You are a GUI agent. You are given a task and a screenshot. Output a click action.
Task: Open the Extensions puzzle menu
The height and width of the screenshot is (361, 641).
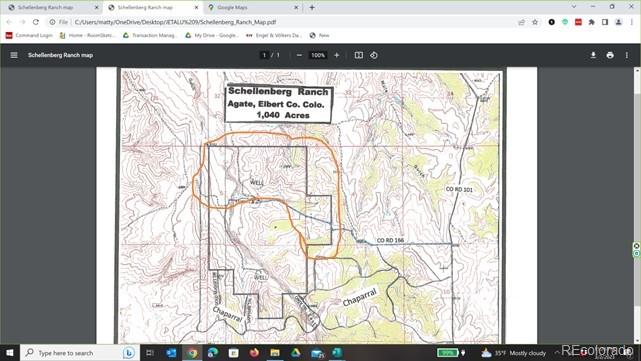click(592, 22)
